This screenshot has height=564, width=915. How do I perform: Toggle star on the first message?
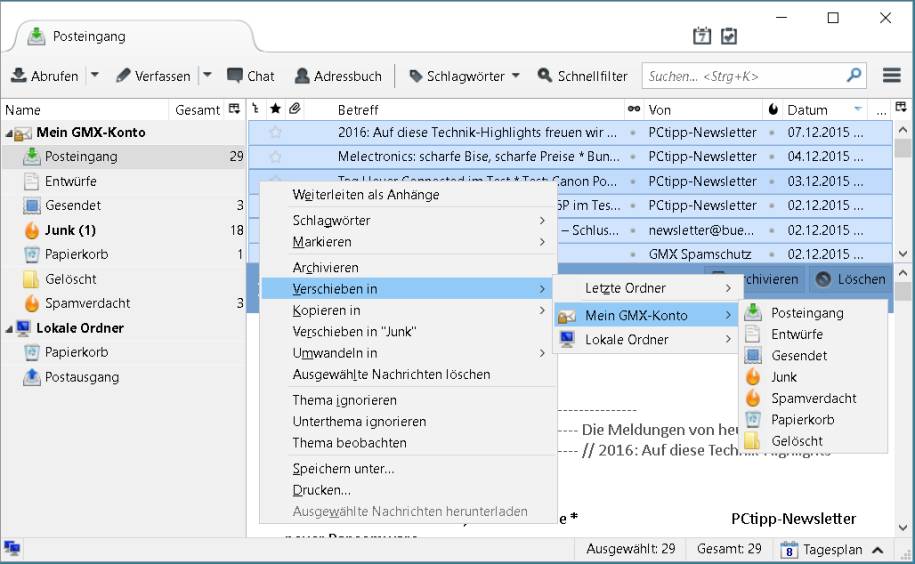pyautogui.click(x=276, y=132)
